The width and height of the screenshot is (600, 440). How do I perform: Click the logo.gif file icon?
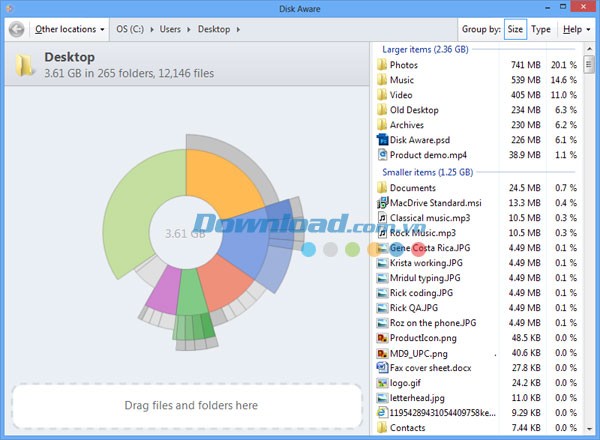382,383
